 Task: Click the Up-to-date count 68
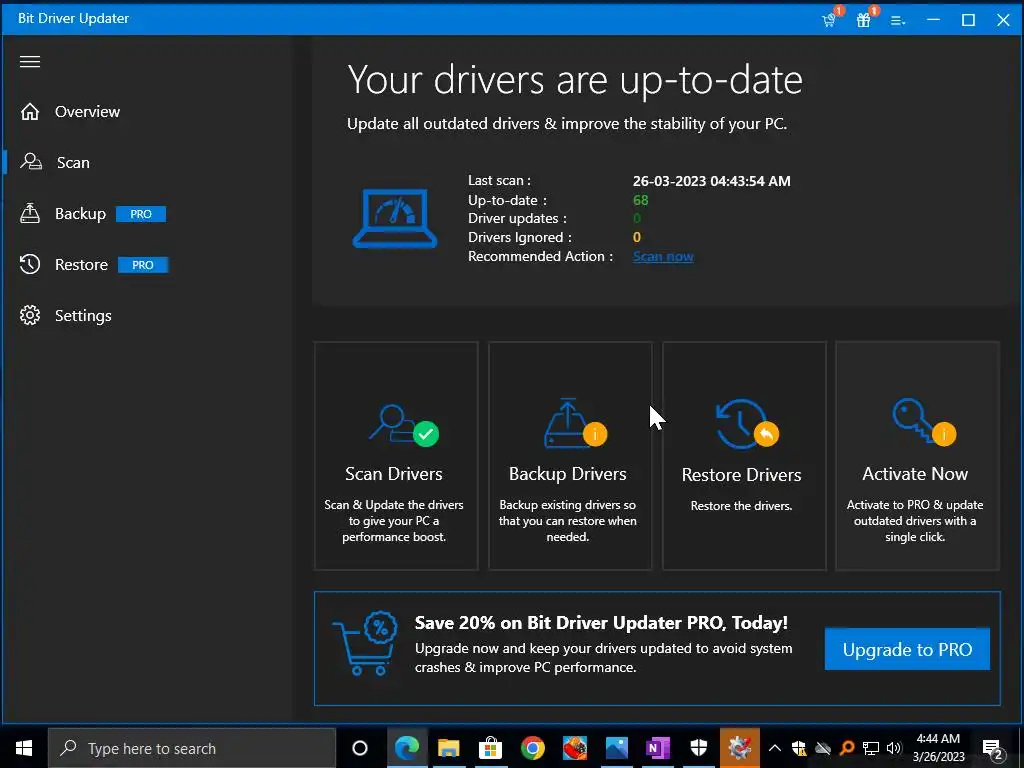point(641,200)
